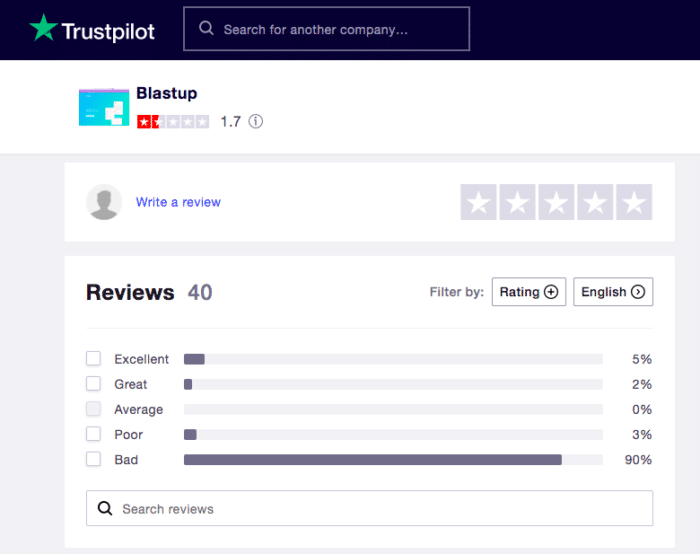Click the red star rating for Blastup

[x=173, y=121]
